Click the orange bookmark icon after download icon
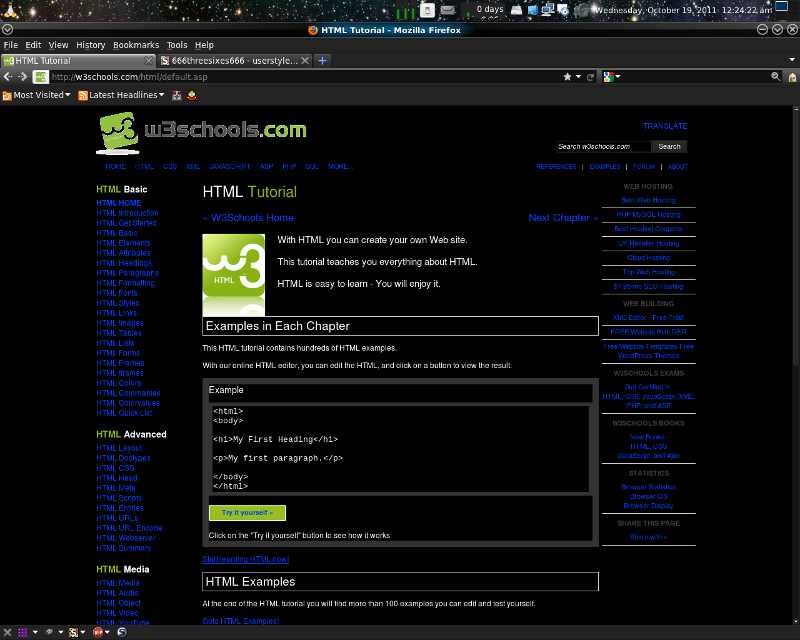Image resolution: width=800 pixels, height=640 pixels. pos(192,95)
